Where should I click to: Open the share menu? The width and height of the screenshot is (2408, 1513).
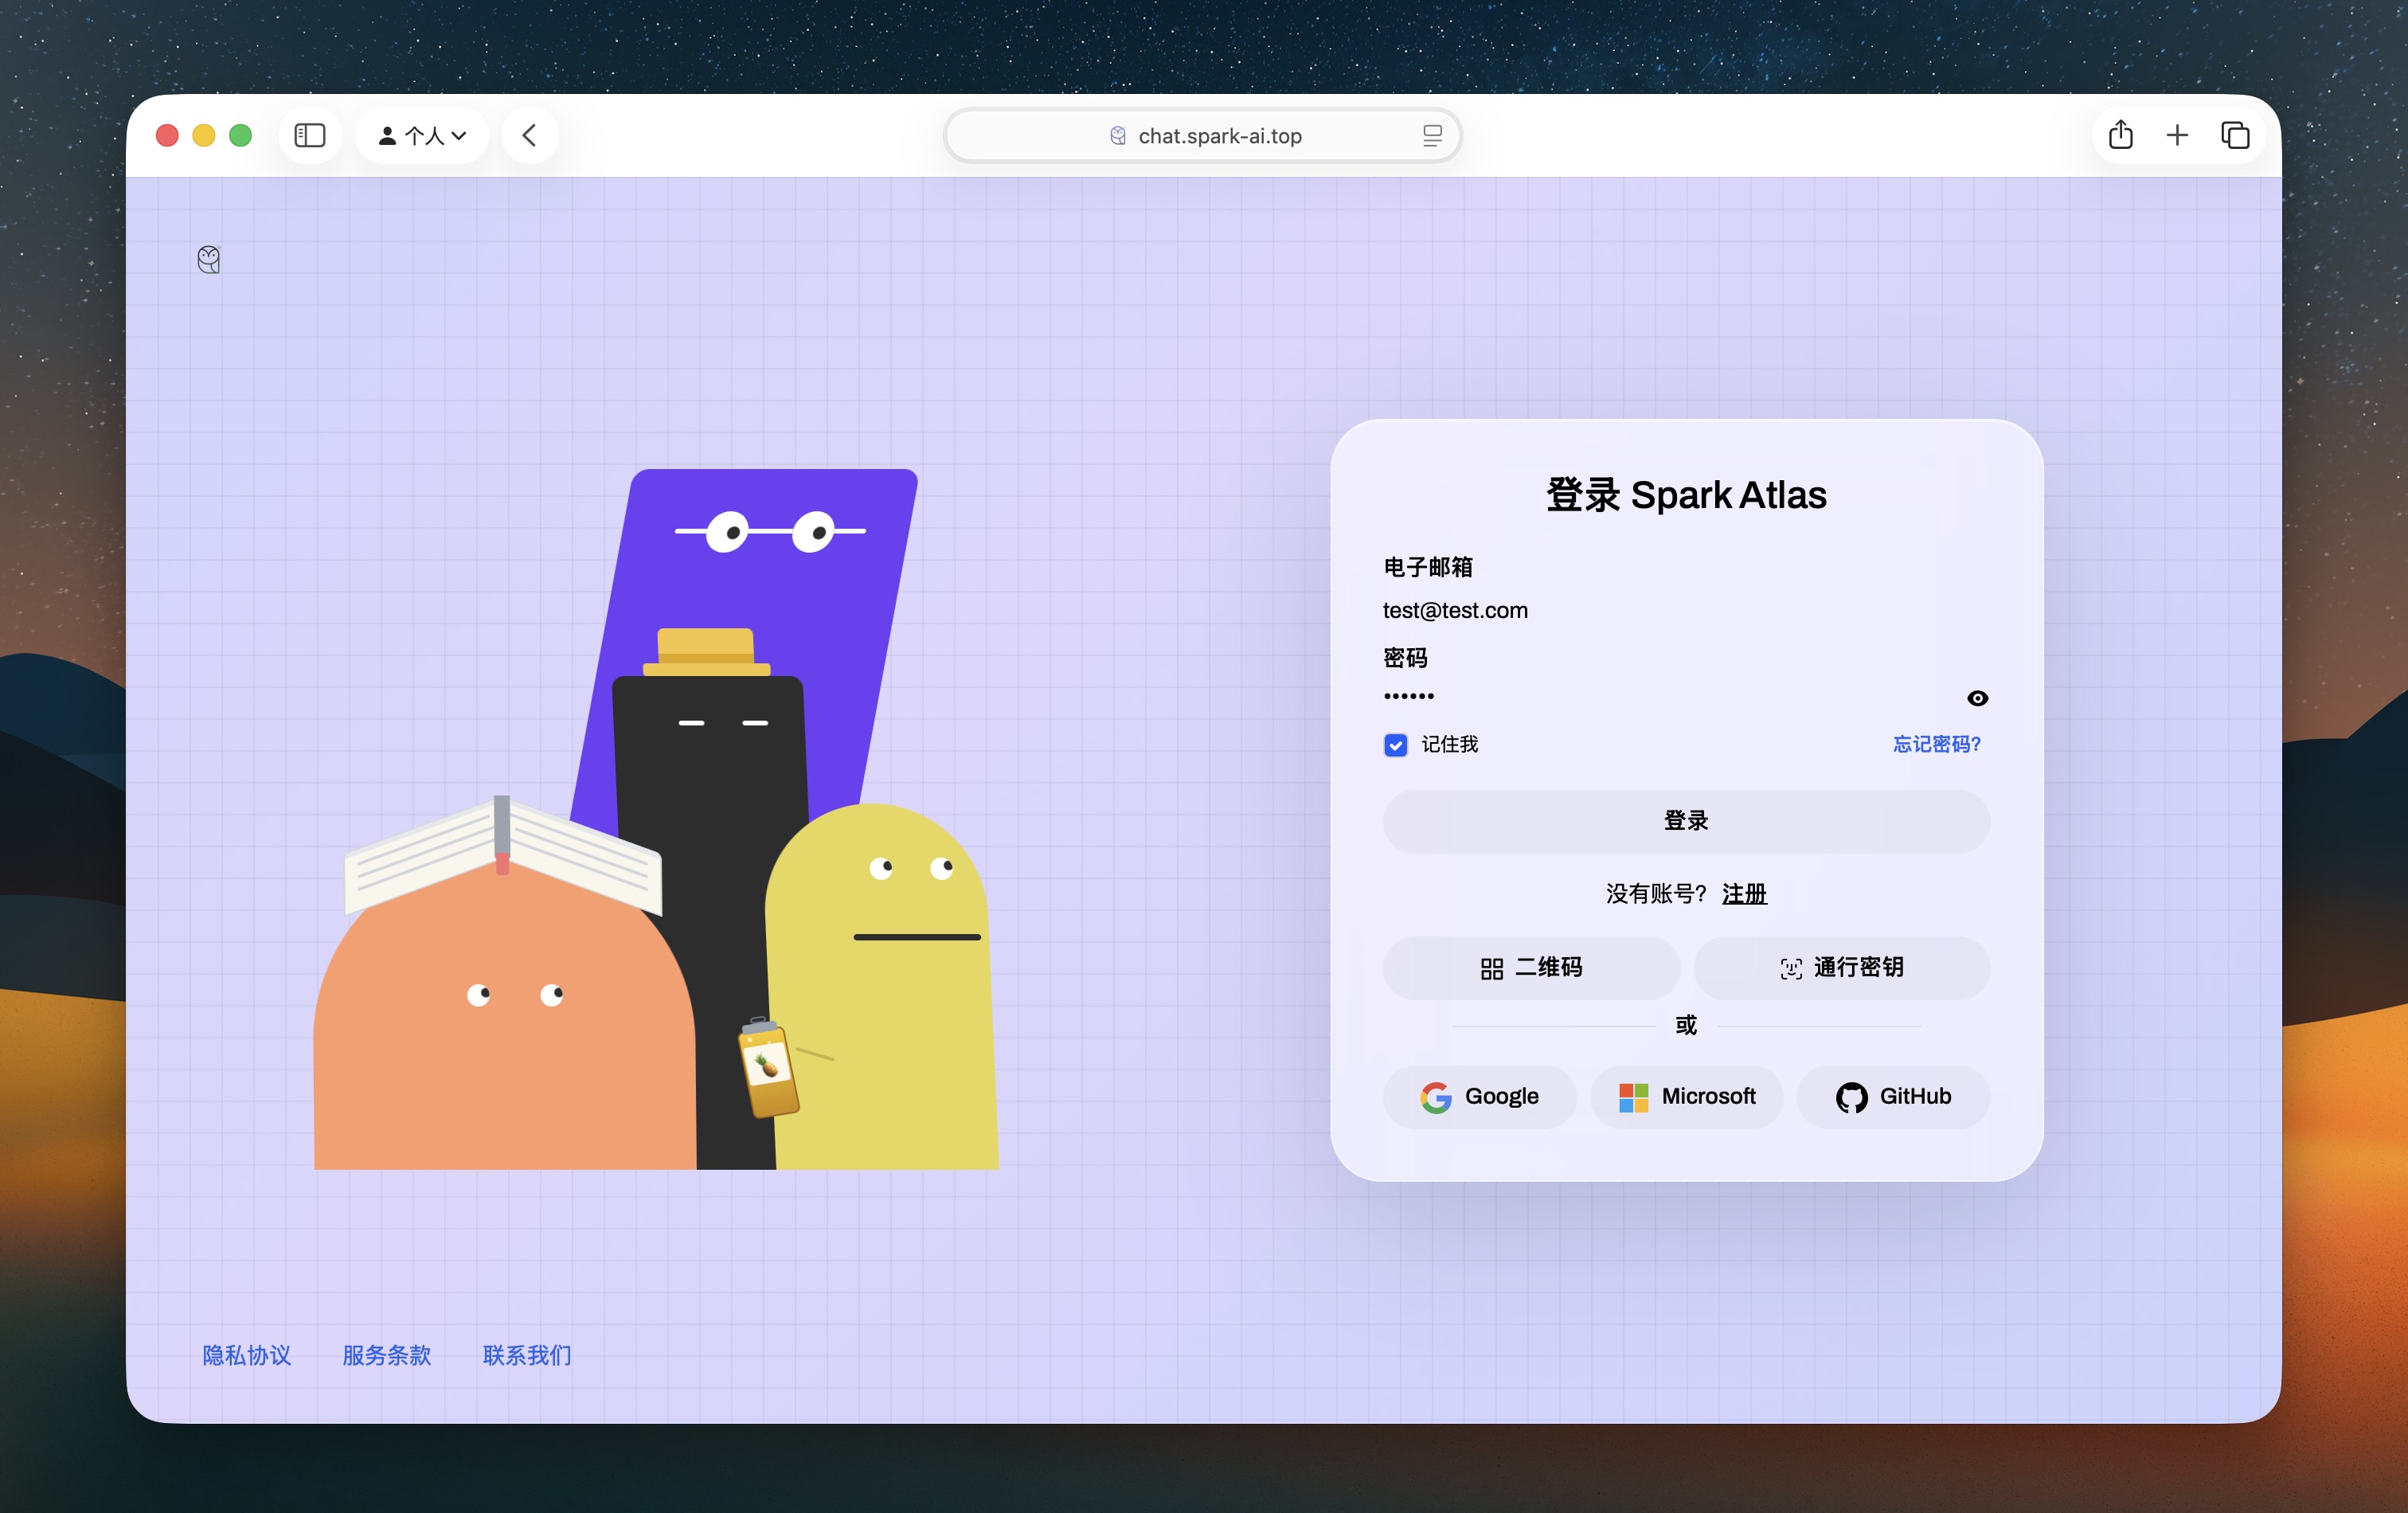pos(2120,135)
